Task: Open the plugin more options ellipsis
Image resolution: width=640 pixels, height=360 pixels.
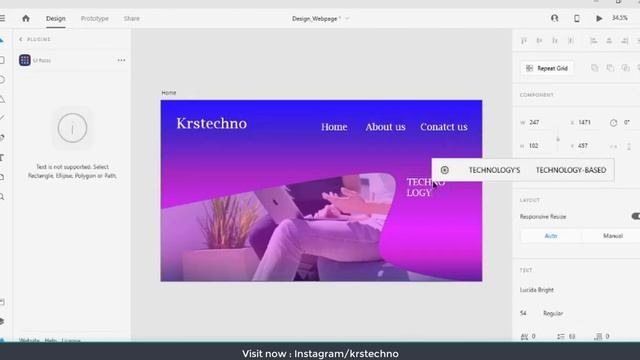Action: coord(121,60)
